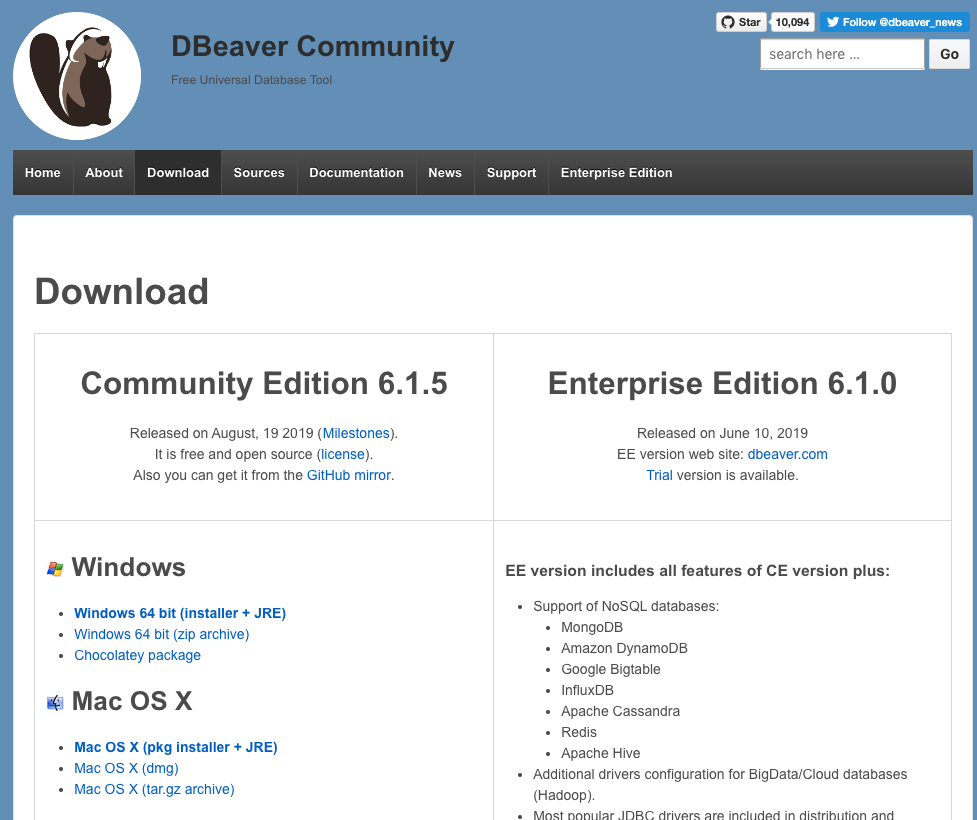Open the dbeaver.com link
Viewport: 977px width, 820px height.
tap(788, 454)
